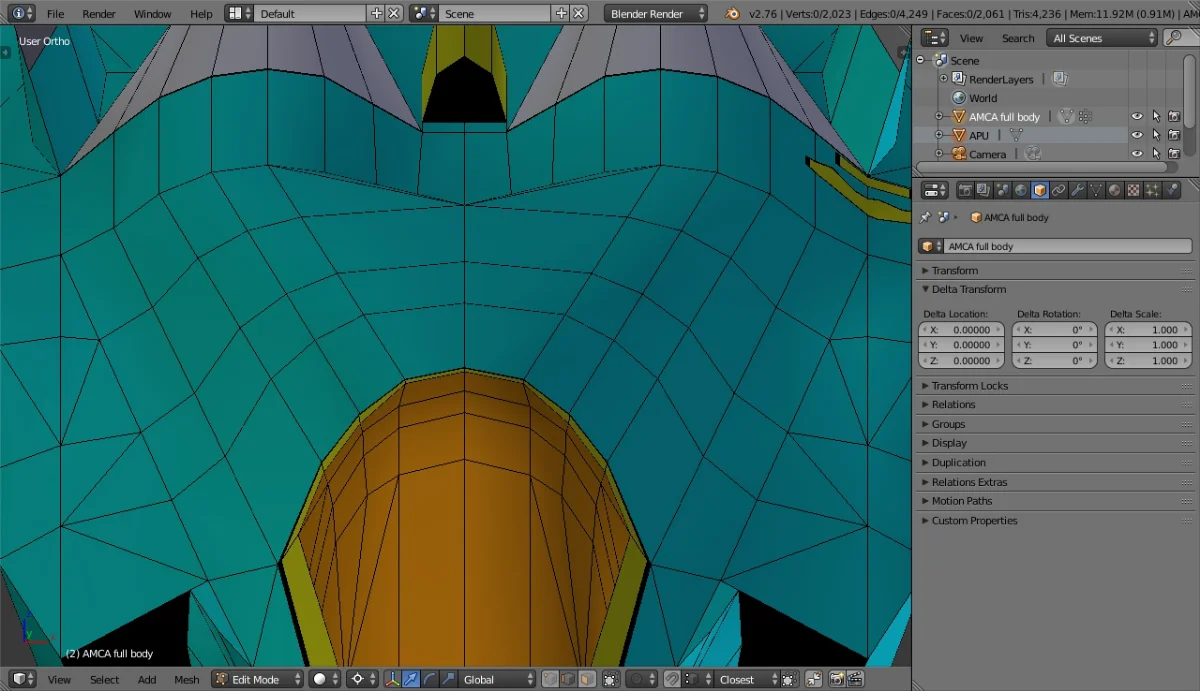Toggle snap during transform magnet
The width and height of the screenshot is (1200, 691).
tap(672, 679)
